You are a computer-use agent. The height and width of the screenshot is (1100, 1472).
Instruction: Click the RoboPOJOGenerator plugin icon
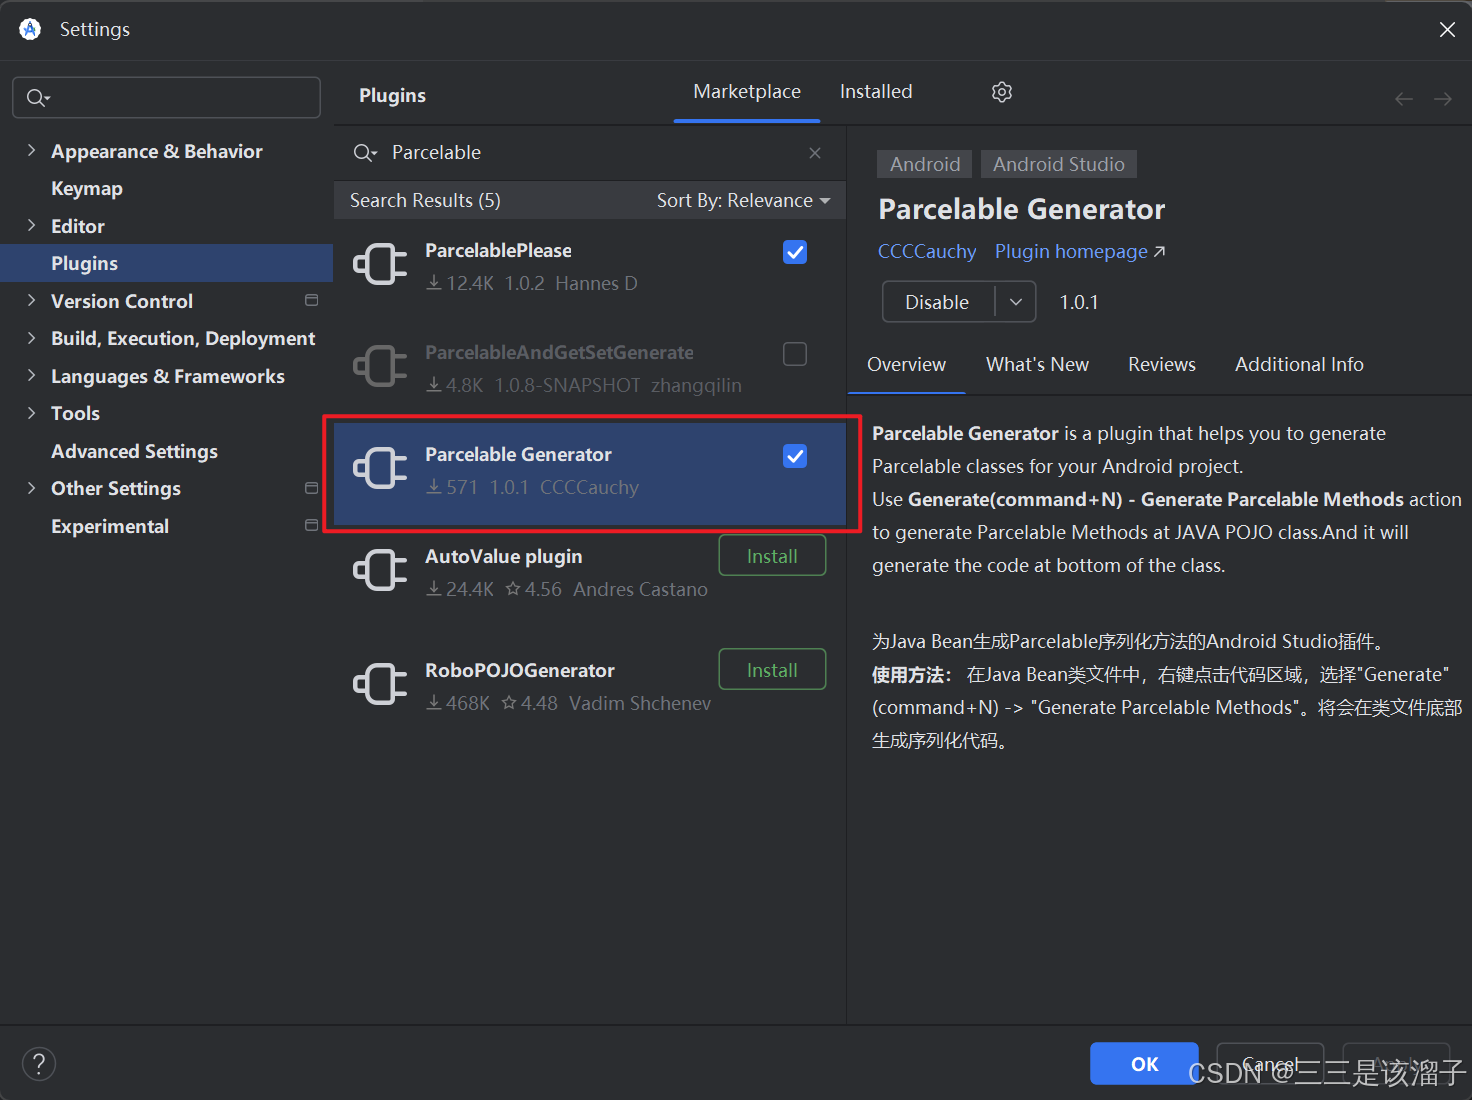[380, 684]
